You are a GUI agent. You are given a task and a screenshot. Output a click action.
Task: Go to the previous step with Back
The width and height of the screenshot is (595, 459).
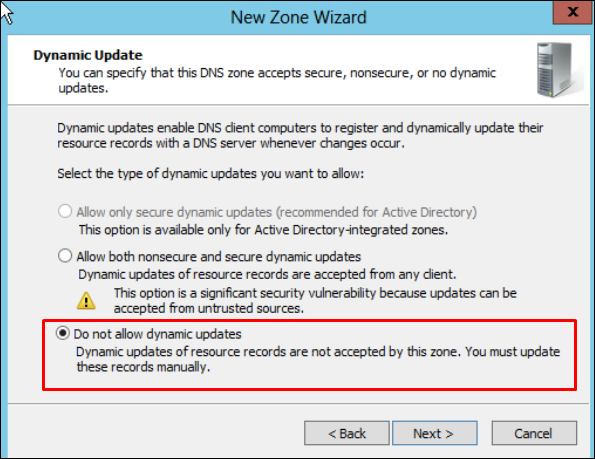tap(347, 433)
